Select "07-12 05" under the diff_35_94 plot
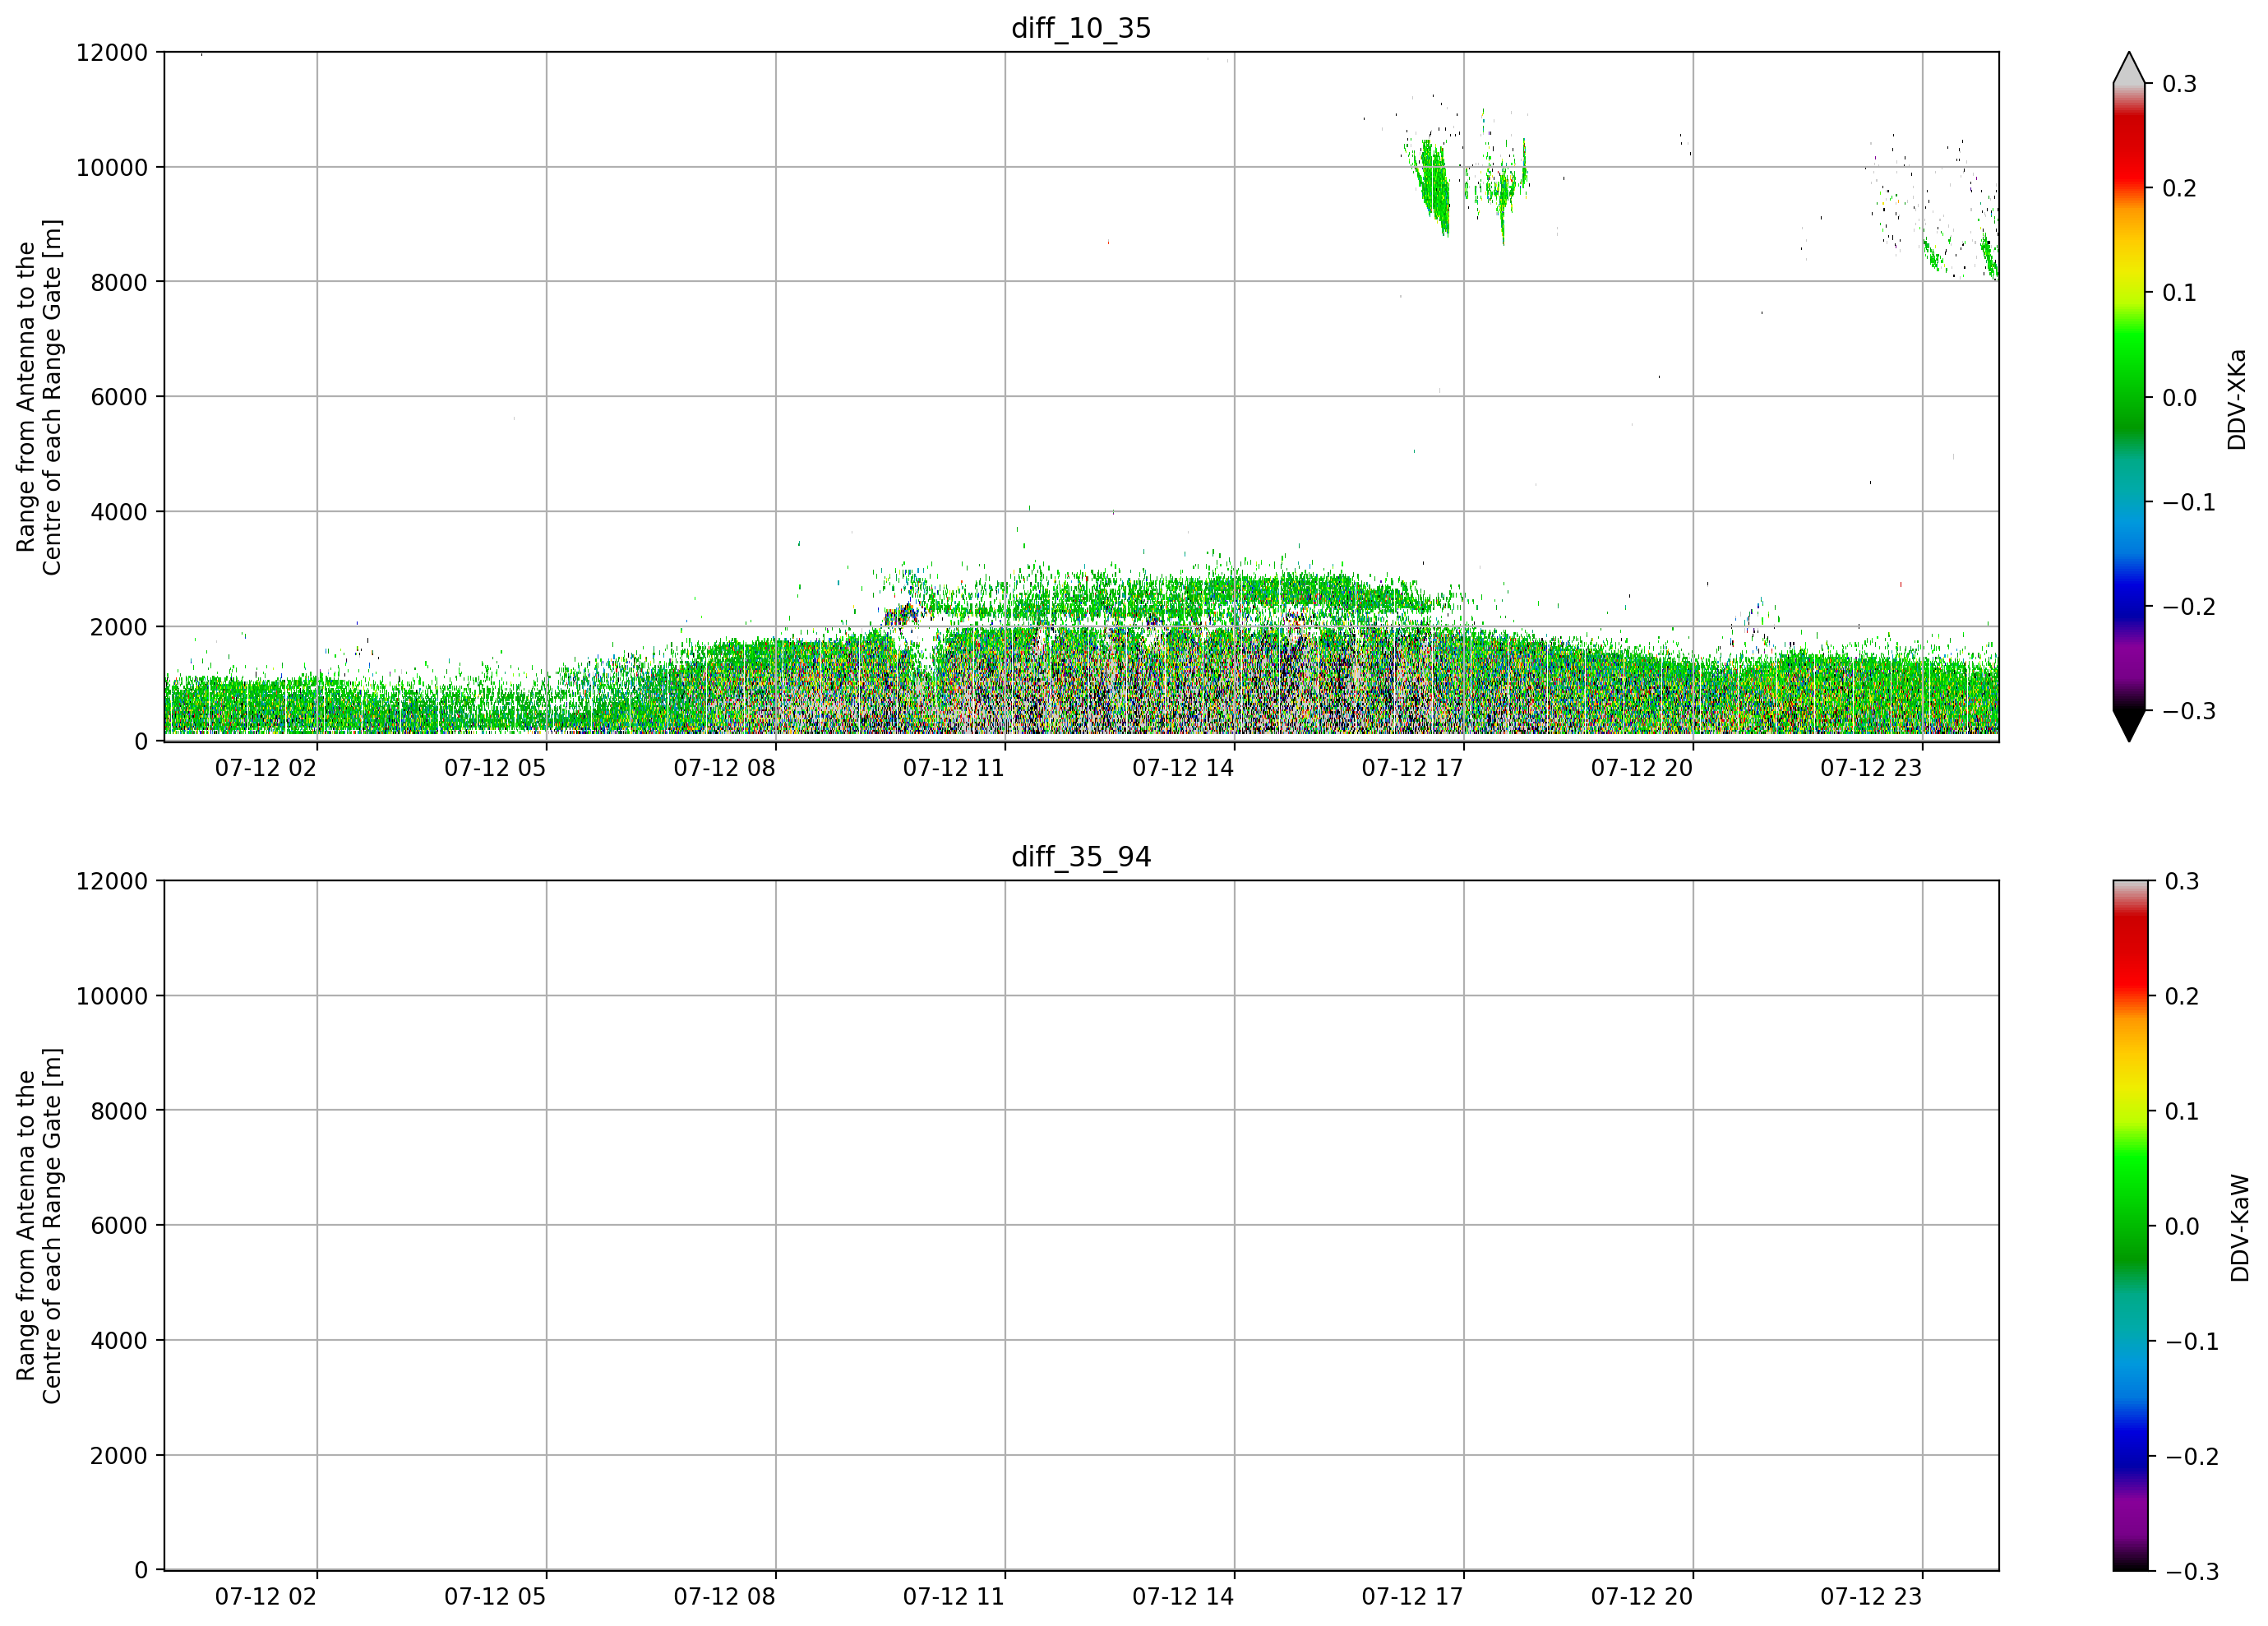Image resolution: width=2268 pixels, height=1626 pixels. pos(495,1597)
